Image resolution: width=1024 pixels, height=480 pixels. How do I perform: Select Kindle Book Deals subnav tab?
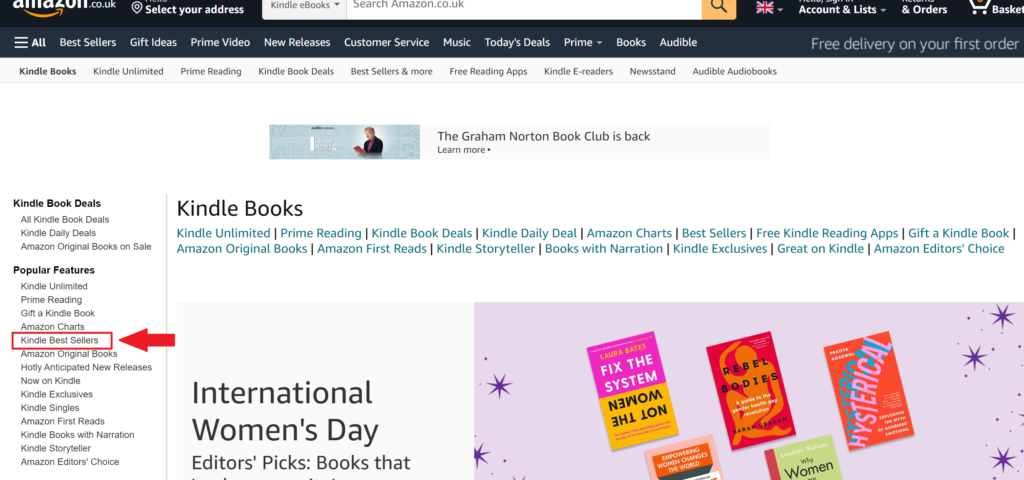296,71
